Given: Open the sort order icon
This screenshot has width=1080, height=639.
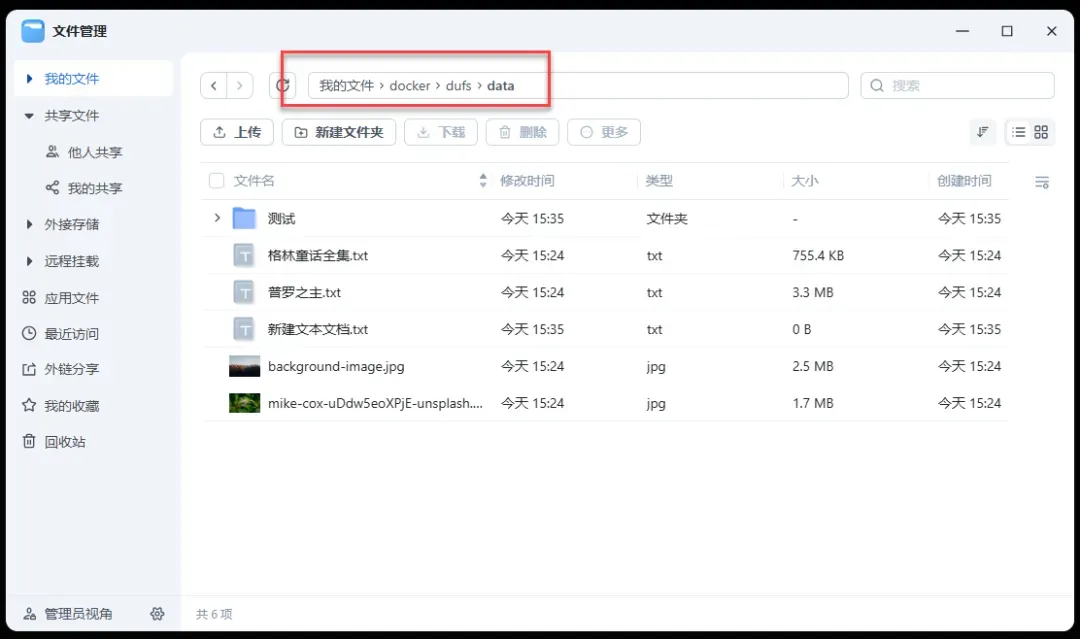Looking at the screenshot, I should [983, 132].
